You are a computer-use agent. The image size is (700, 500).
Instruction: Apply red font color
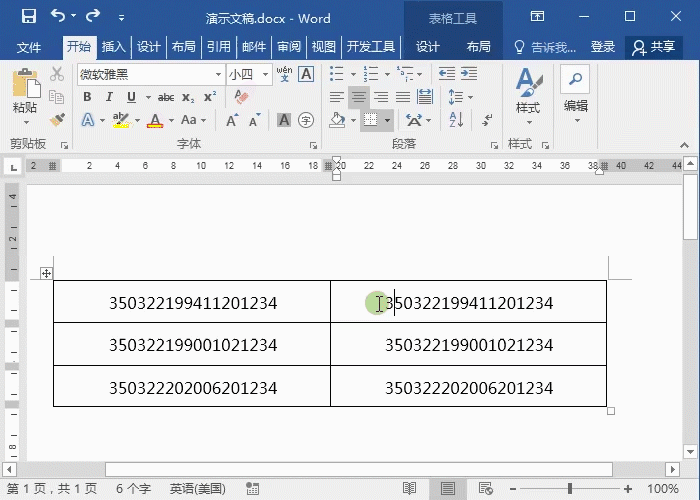pyautogui.click(x=155, y=120)
